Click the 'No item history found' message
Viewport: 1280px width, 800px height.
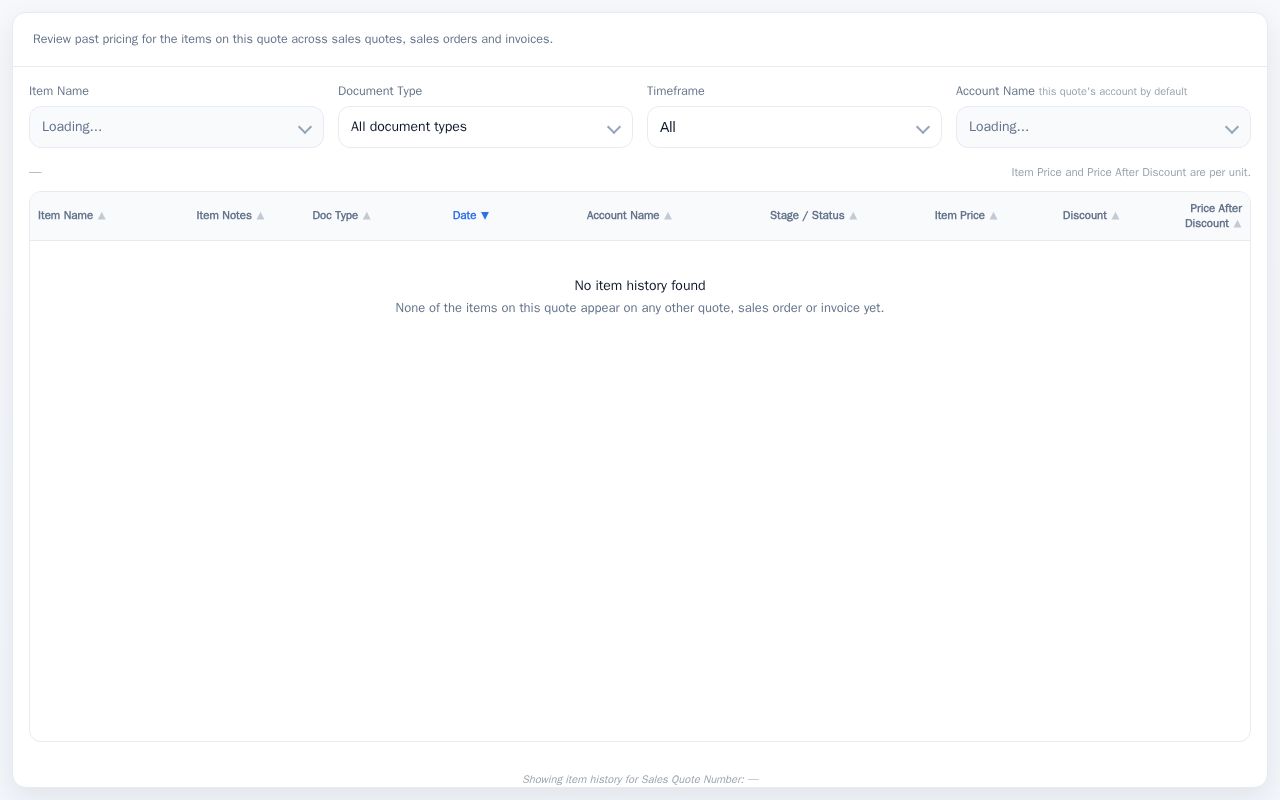click(x=640, y=286)
